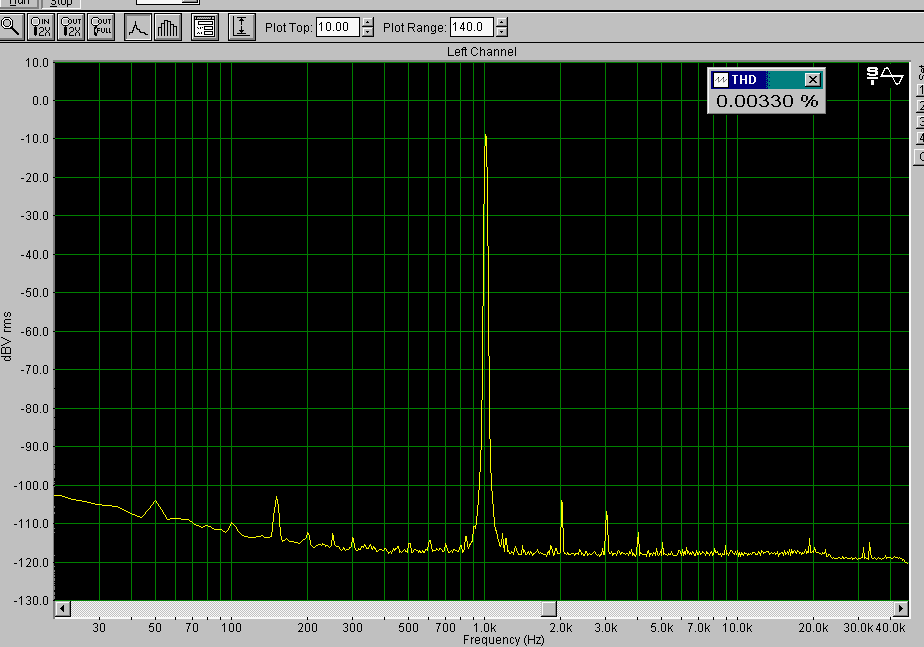This screenshot has height=647, width=924.
Task: Click the Stop button
Action: (61, 3)
